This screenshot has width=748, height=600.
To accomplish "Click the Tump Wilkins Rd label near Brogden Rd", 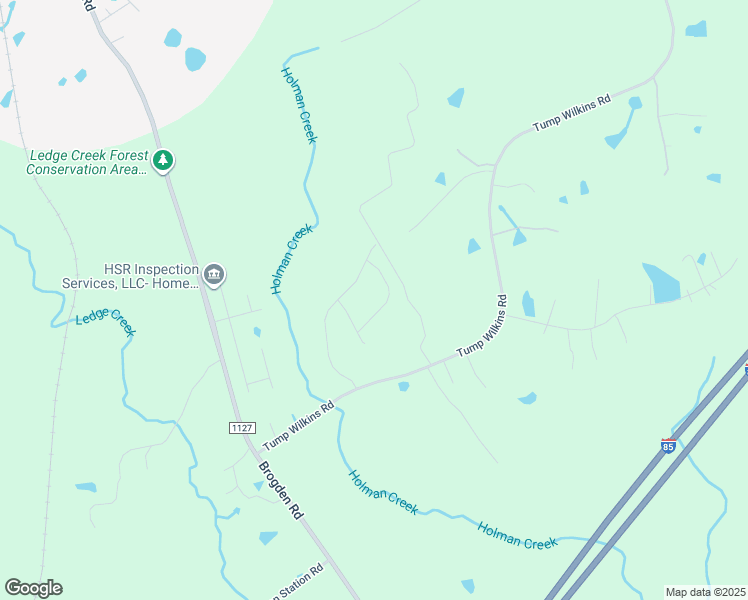I will (299, 426).
